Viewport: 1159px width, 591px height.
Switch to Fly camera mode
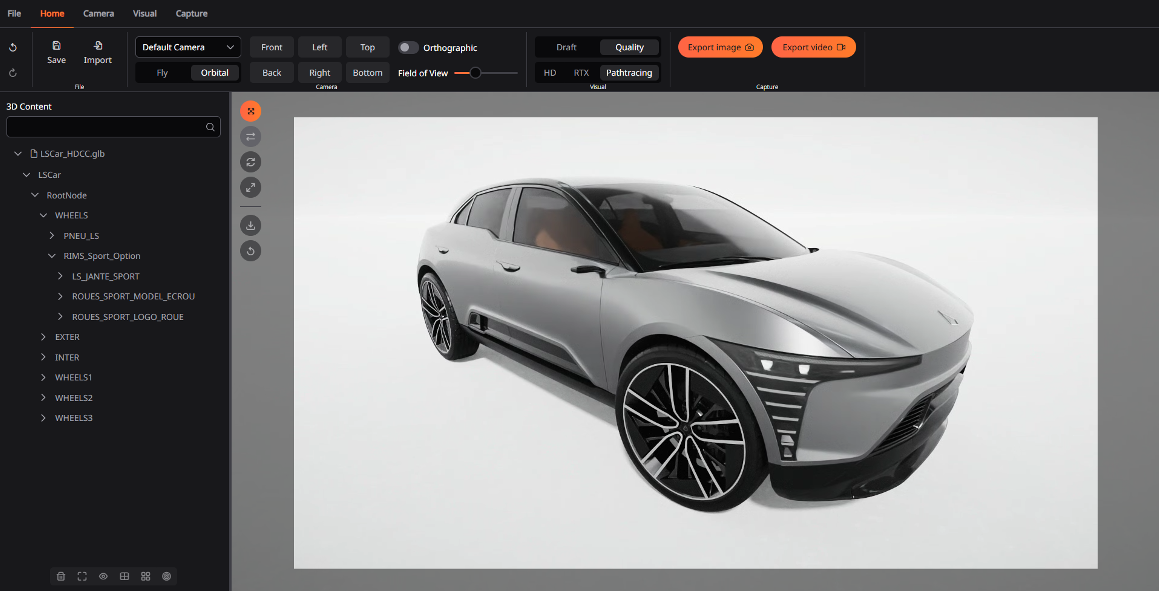[x=162, y=73]
